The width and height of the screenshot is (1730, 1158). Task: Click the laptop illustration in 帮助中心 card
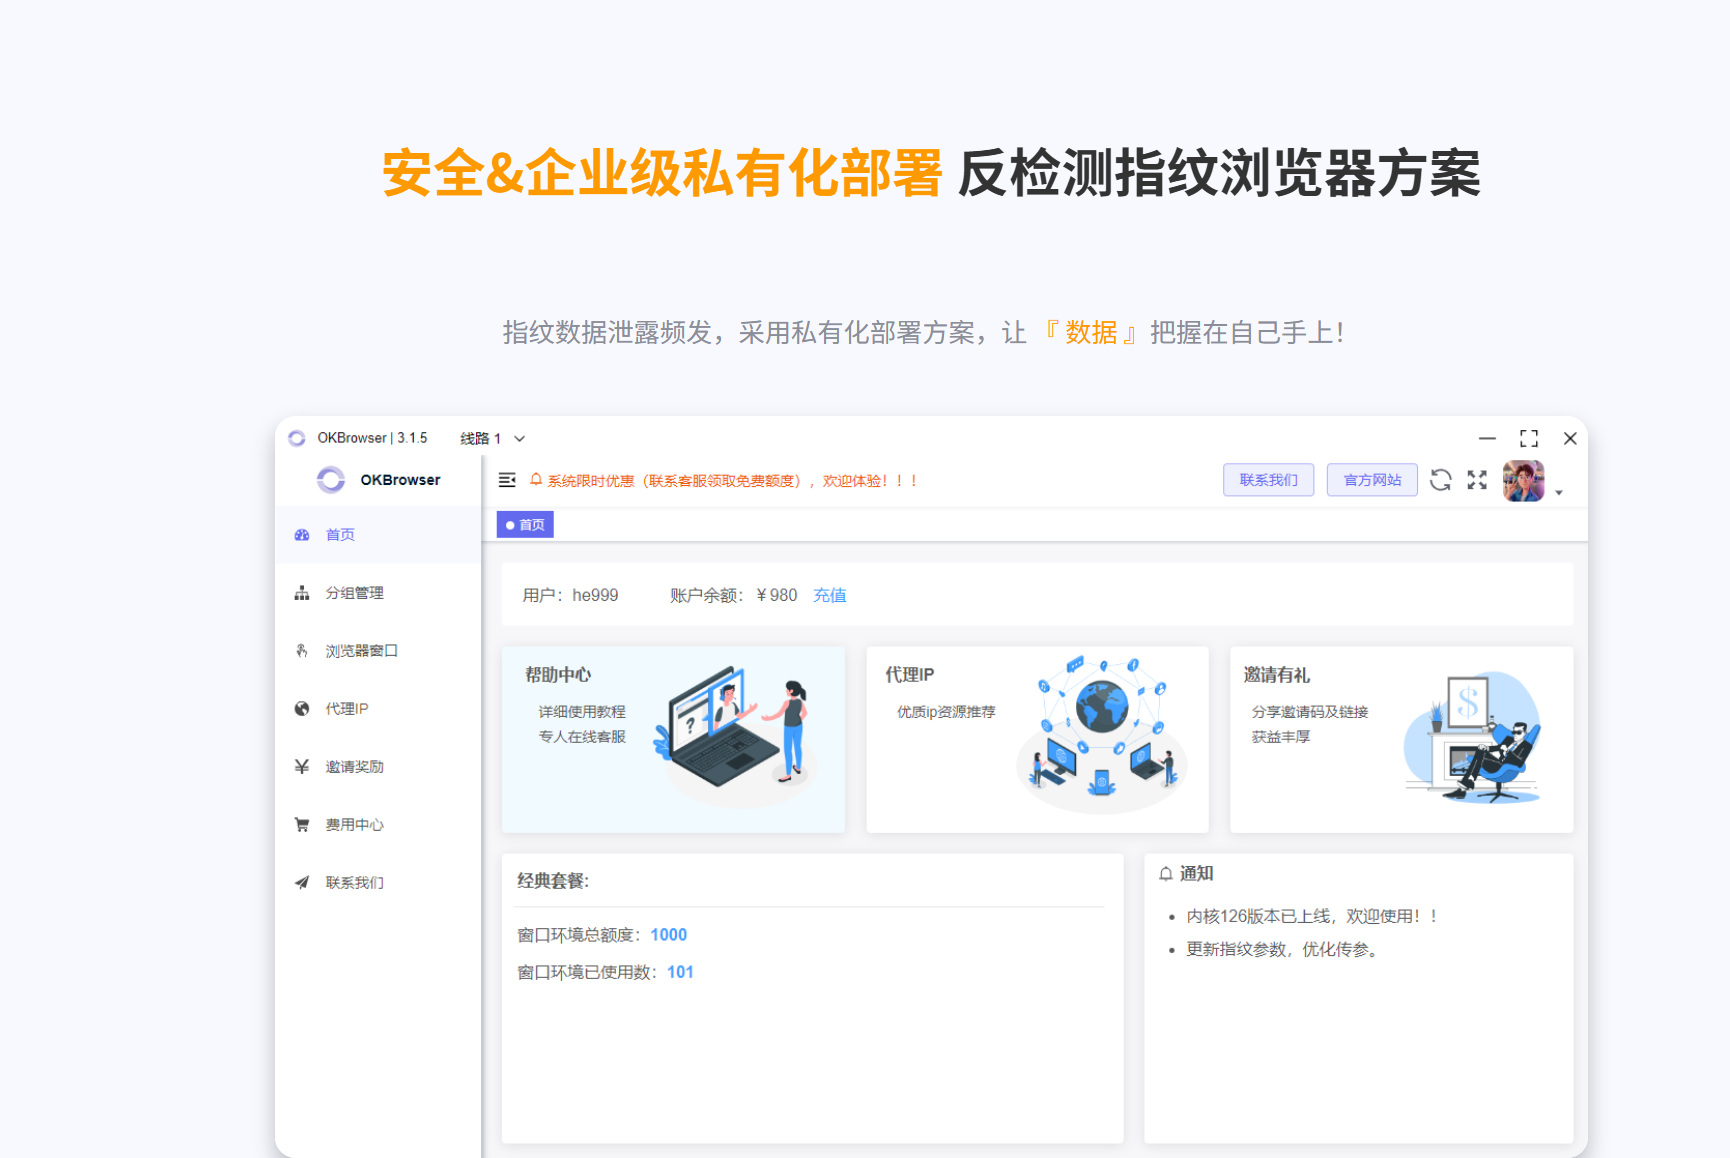735,735
